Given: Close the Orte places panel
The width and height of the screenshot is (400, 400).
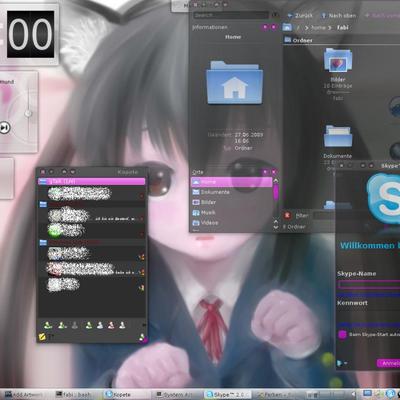Looking at the screenshot, I should tap(274, 172).
